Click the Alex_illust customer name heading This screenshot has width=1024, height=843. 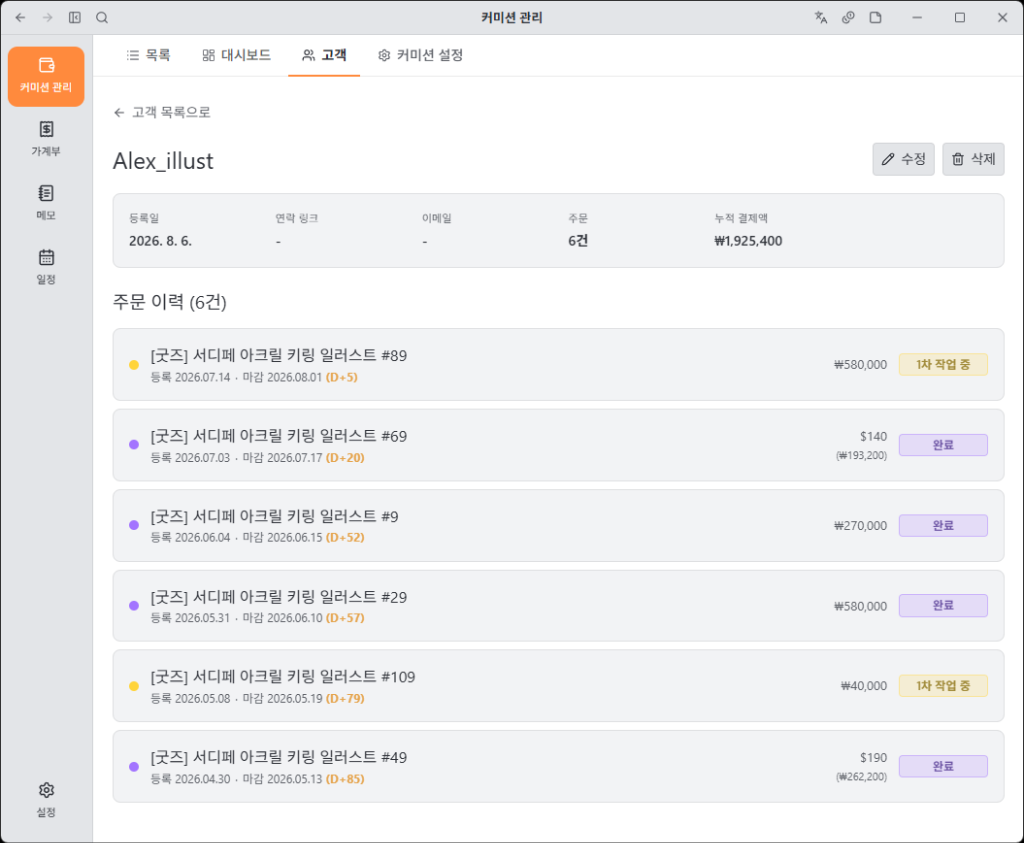pos(163,161)
